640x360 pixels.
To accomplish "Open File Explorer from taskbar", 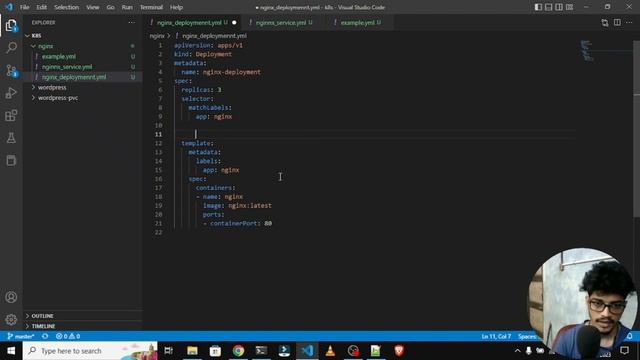I will [192, 351].
